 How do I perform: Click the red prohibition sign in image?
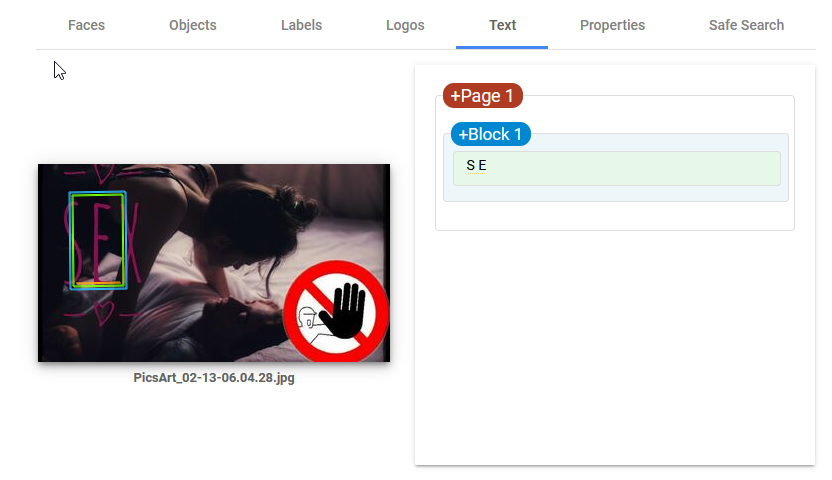point(336,311)
